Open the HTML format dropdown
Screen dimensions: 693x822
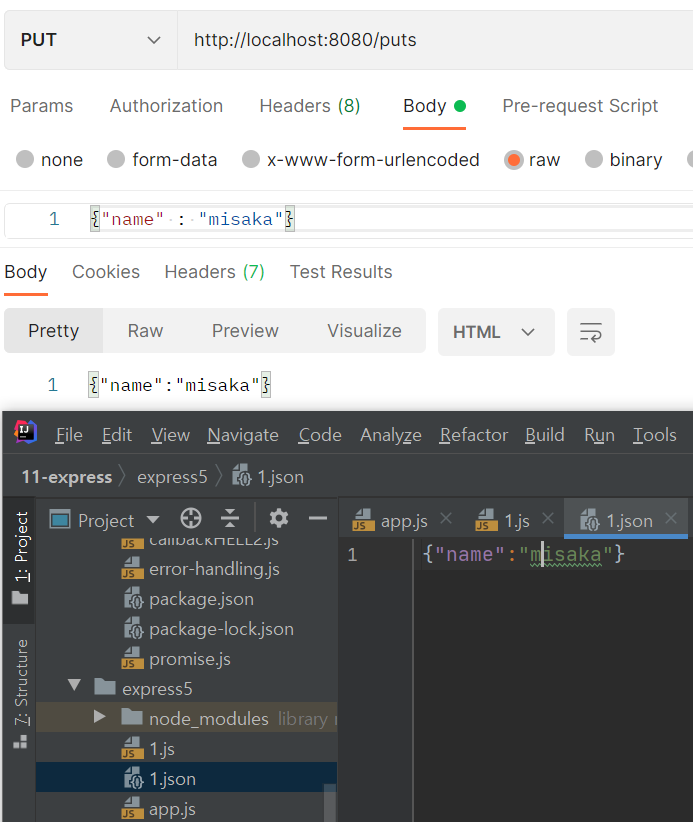tap(496, 332)
